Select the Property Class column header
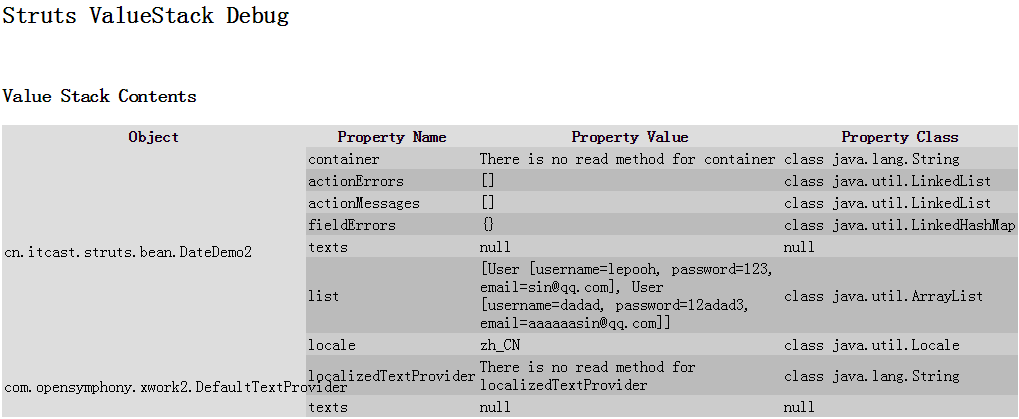 click(899, 137)
